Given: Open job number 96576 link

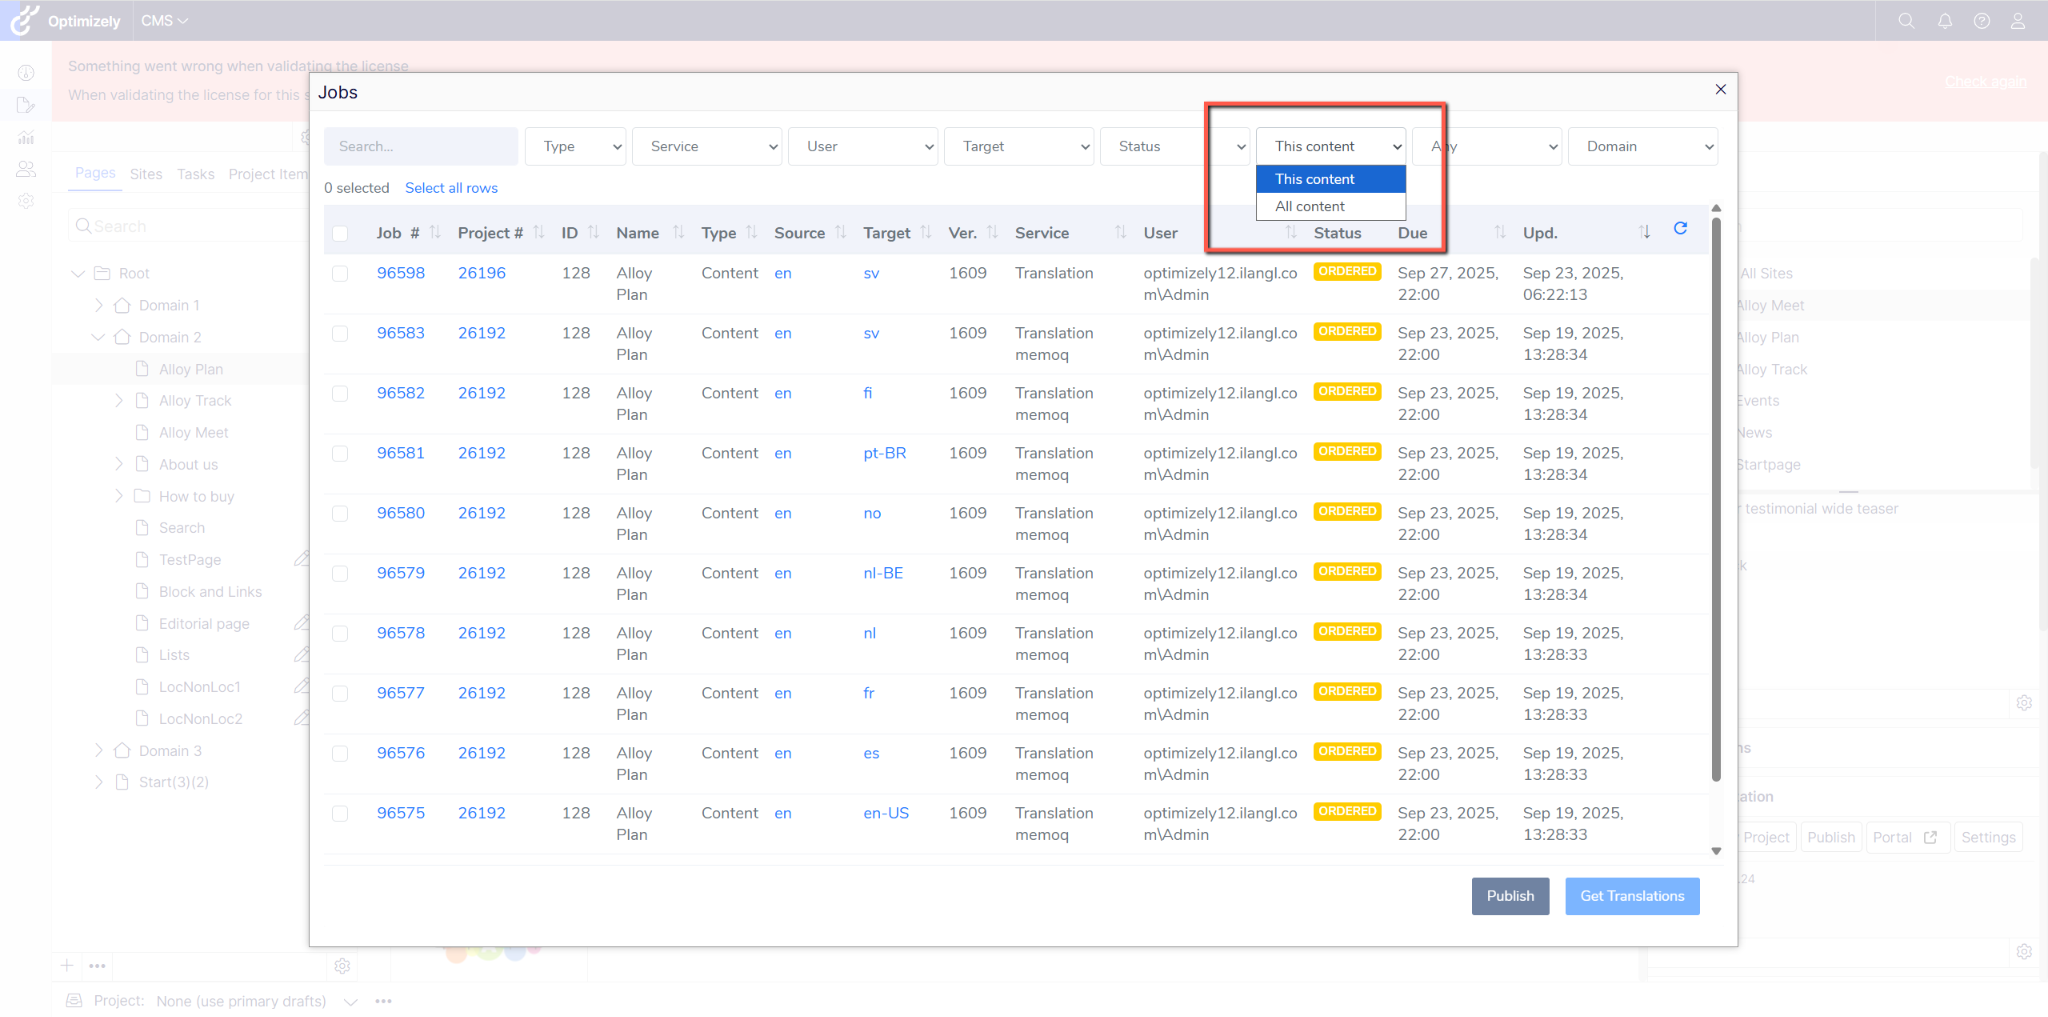Looking at the screenshot, I should click(x=401, y=753).
